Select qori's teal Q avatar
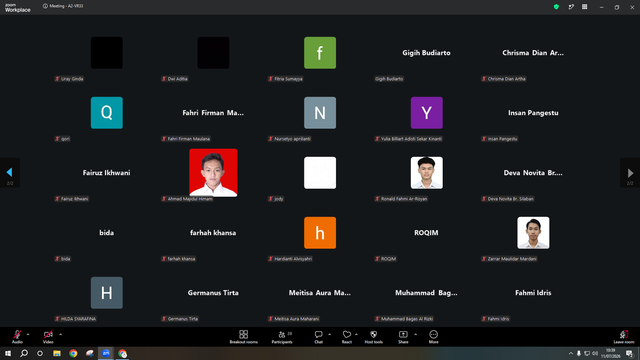This screenshot has width=640, height=360. point(107,113)
